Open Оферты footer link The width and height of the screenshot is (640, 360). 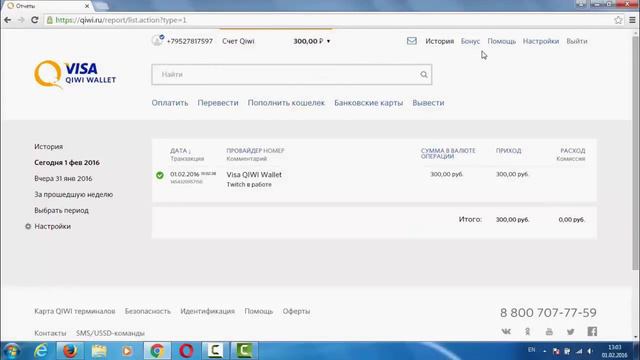tap(296, 311)
